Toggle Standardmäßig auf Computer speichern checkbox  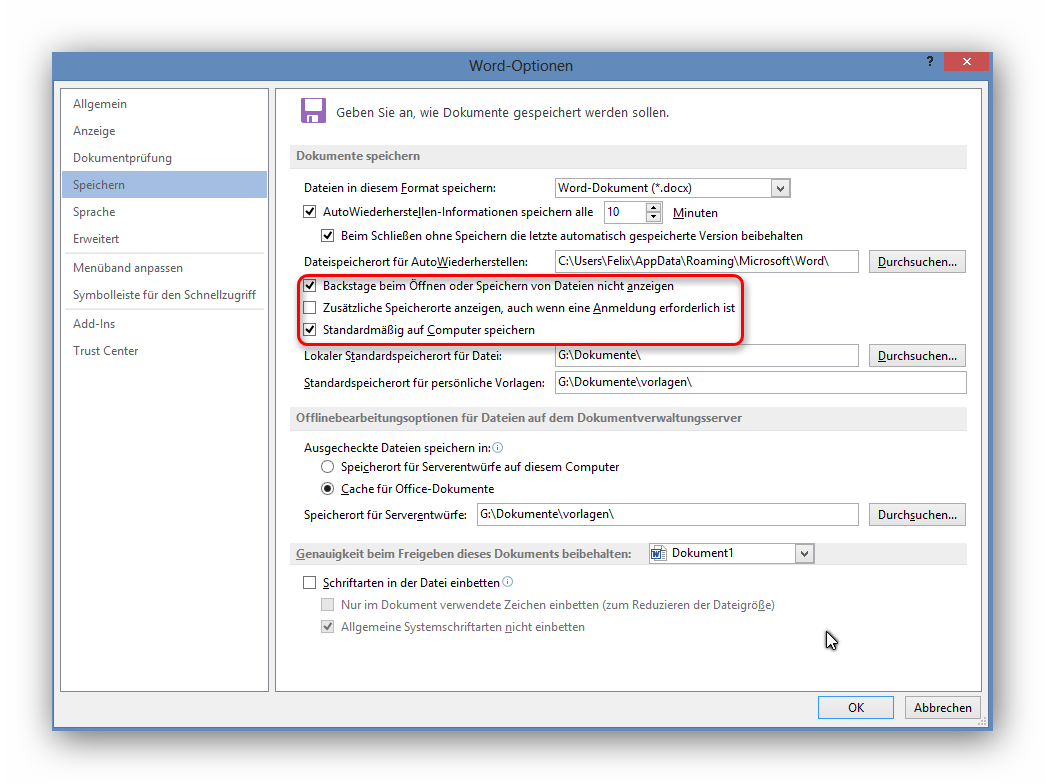[309, 330]
